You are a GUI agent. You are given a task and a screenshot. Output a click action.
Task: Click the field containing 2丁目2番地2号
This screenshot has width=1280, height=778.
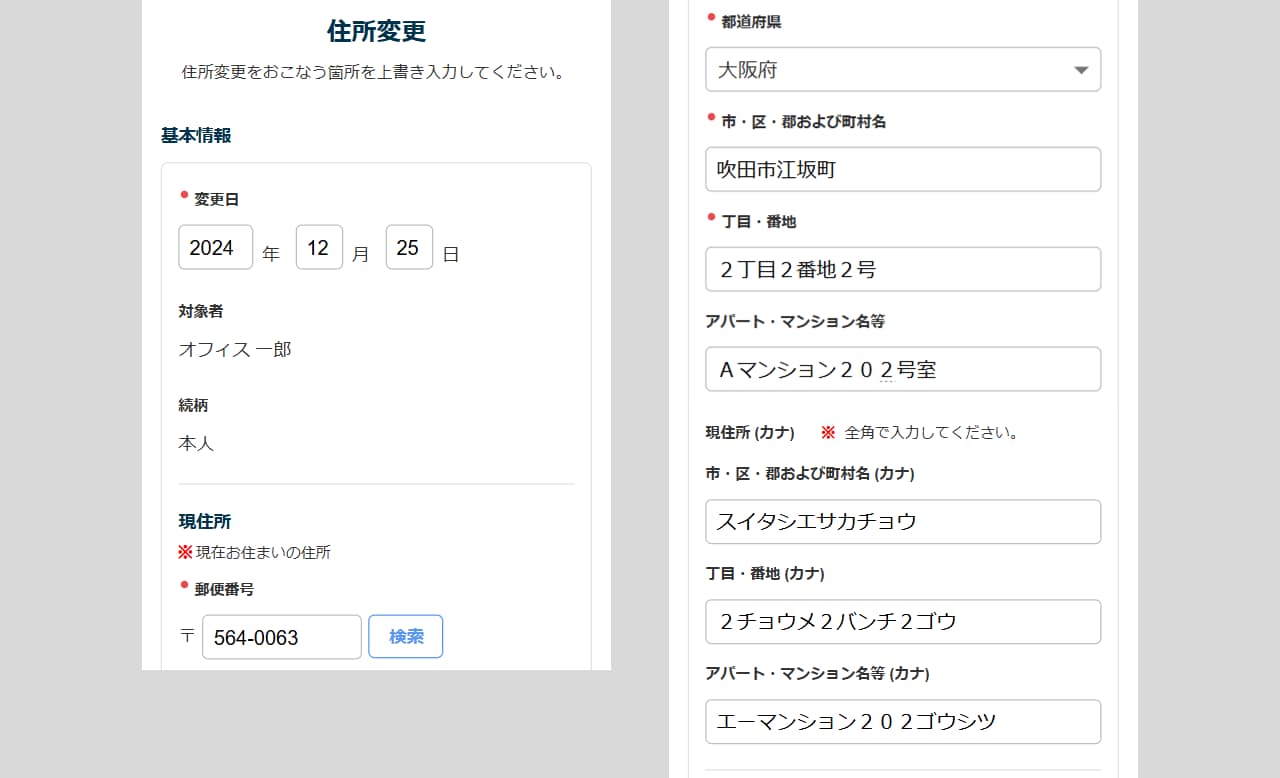click(903, 270)
